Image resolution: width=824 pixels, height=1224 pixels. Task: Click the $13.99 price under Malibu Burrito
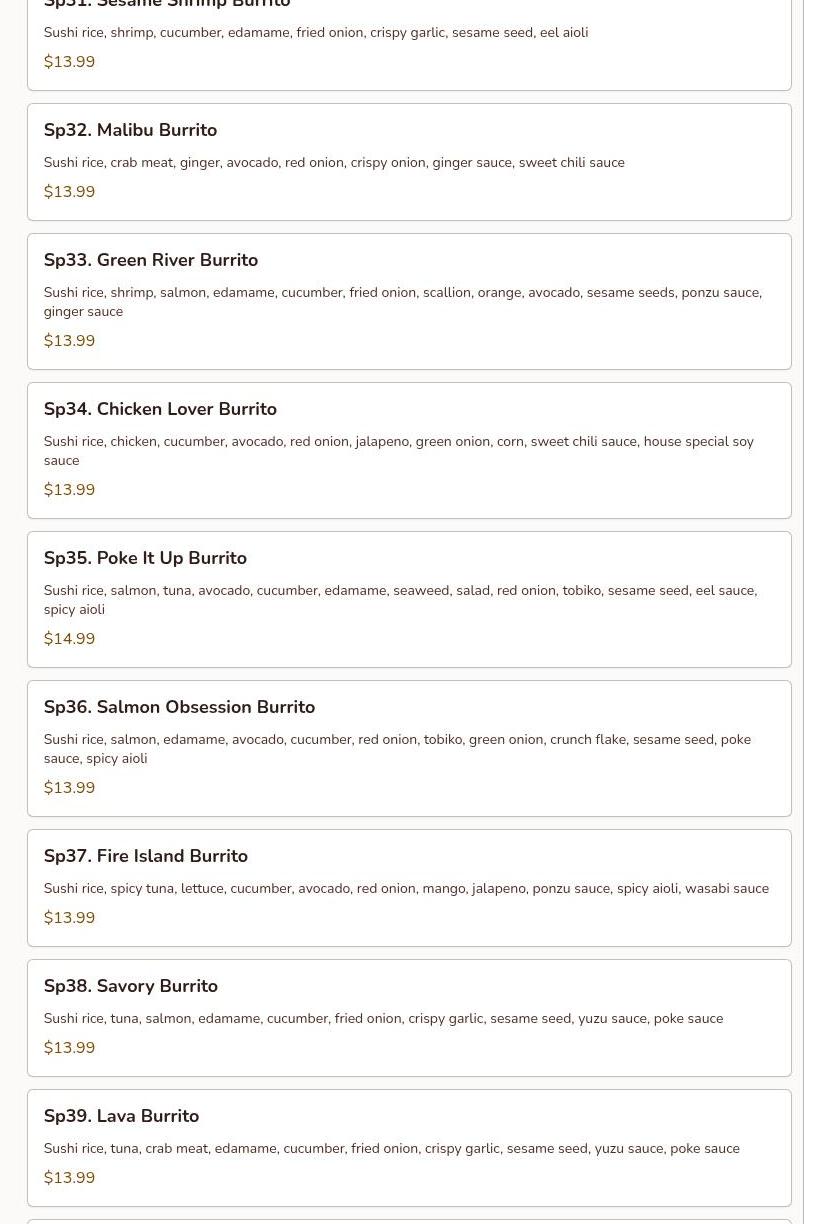(69, 192)
